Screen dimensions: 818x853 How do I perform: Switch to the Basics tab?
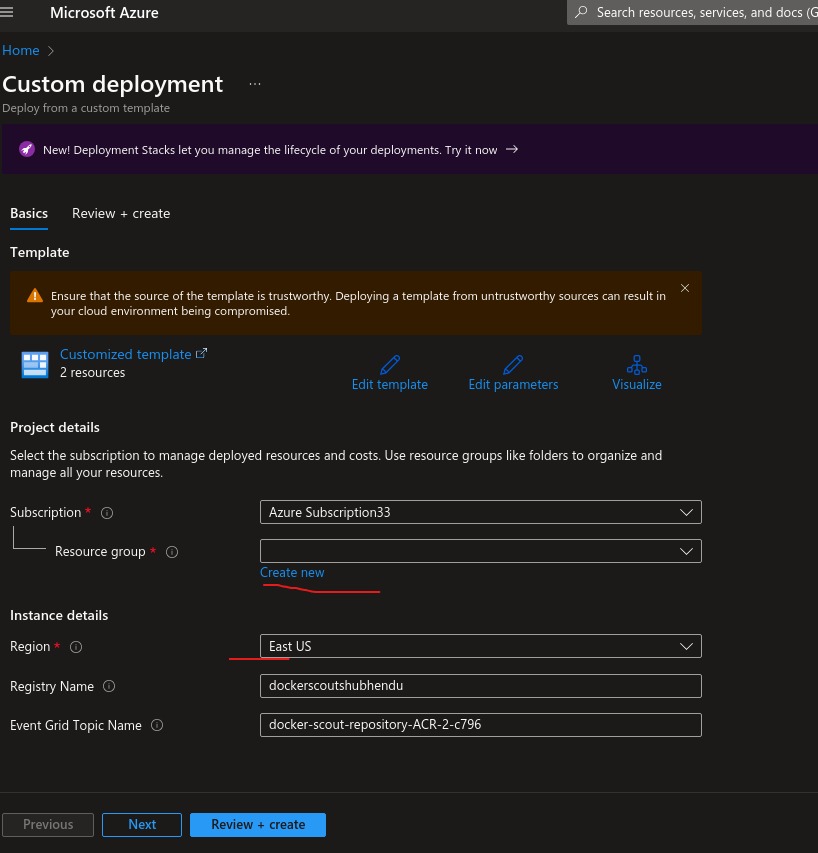pos(29,213)
